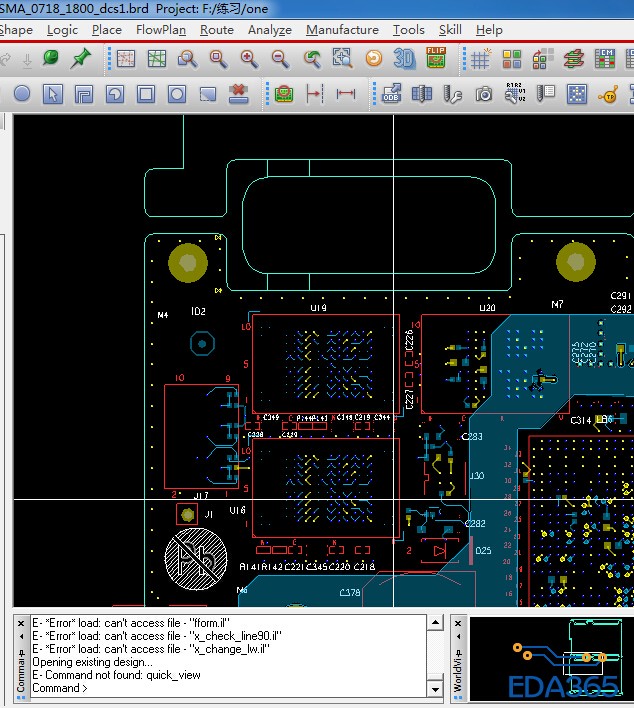Select the Zoom Out magnifier icon
This screenshot has height=708, width=634.
(280, 59)
